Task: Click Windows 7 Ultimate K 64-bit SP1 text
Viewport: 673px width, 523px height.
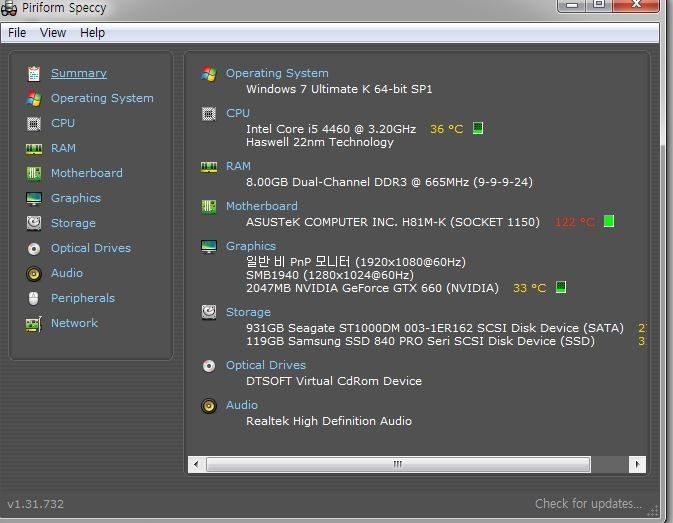Action: click(339, 89)
